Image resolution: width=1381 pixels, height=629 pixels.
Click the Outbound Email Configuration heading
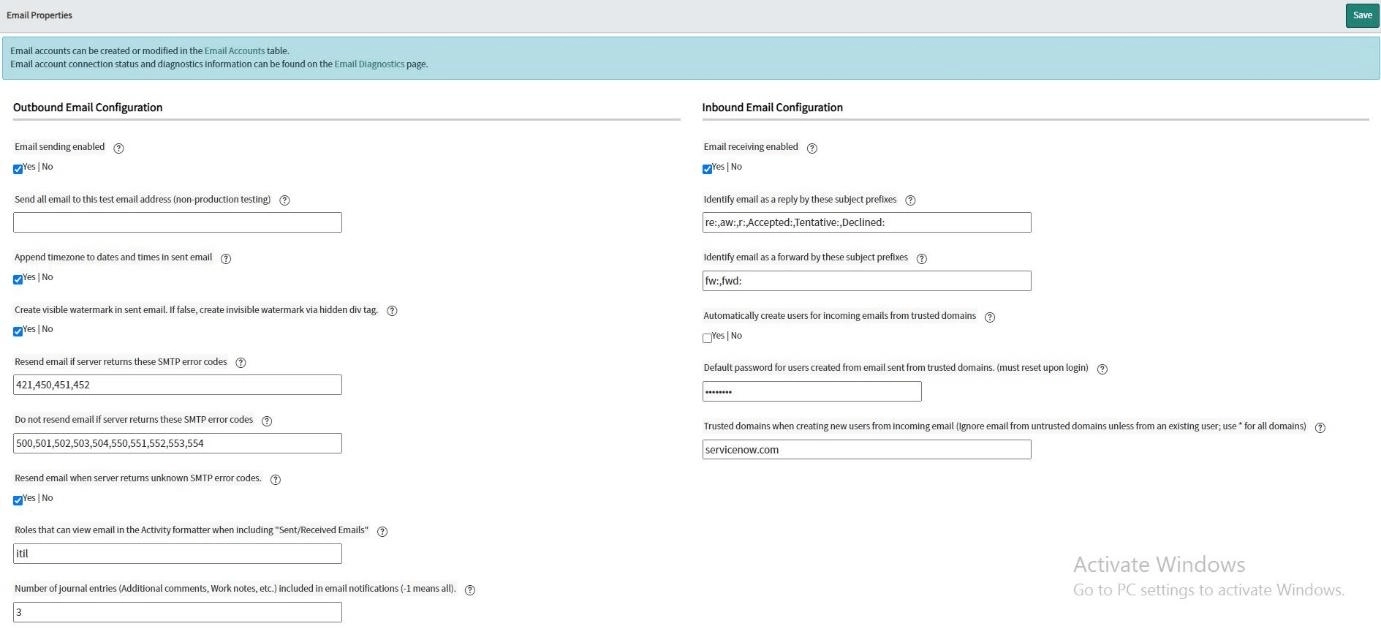click(x=88, y=107)
